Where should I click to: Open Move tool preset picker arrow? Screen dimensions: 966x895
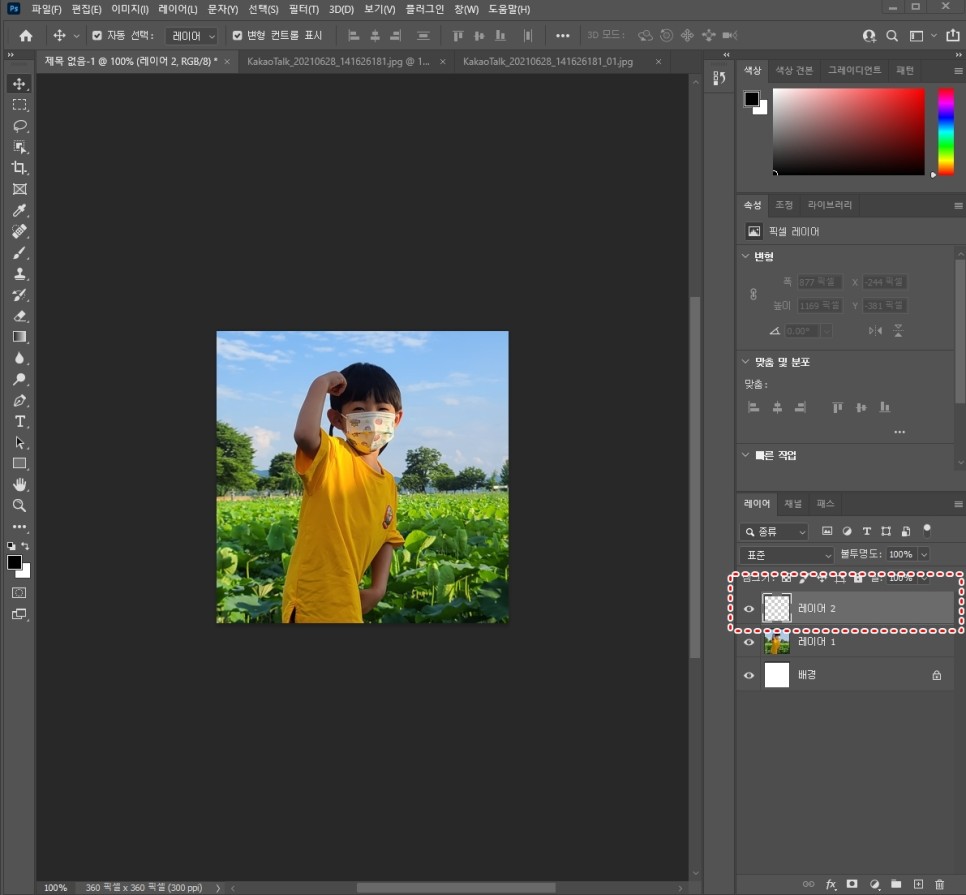(x=76, y=36)
